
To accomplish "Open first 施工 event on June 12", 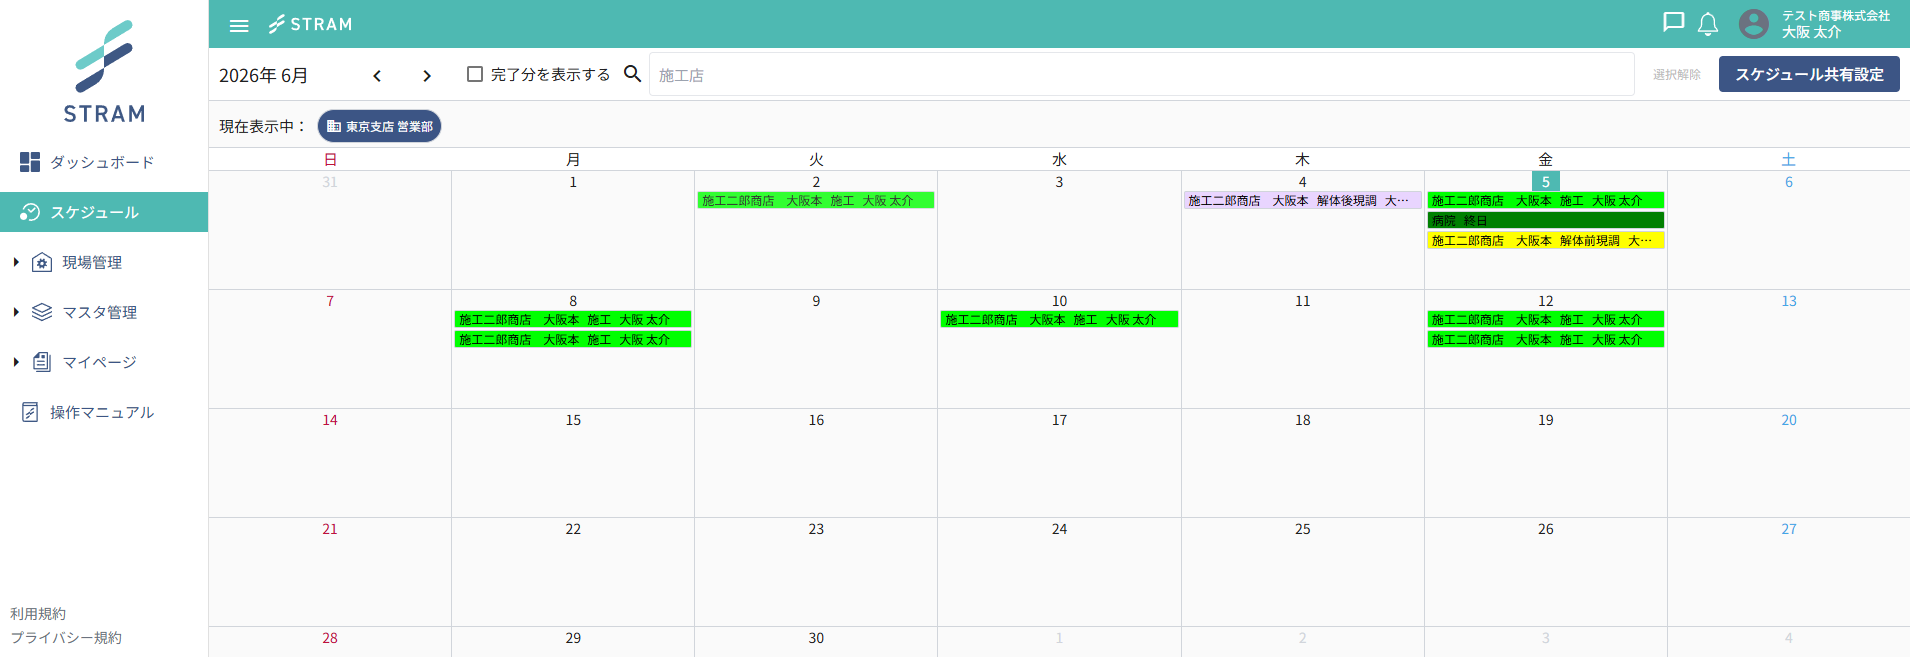I will 1546,319.
